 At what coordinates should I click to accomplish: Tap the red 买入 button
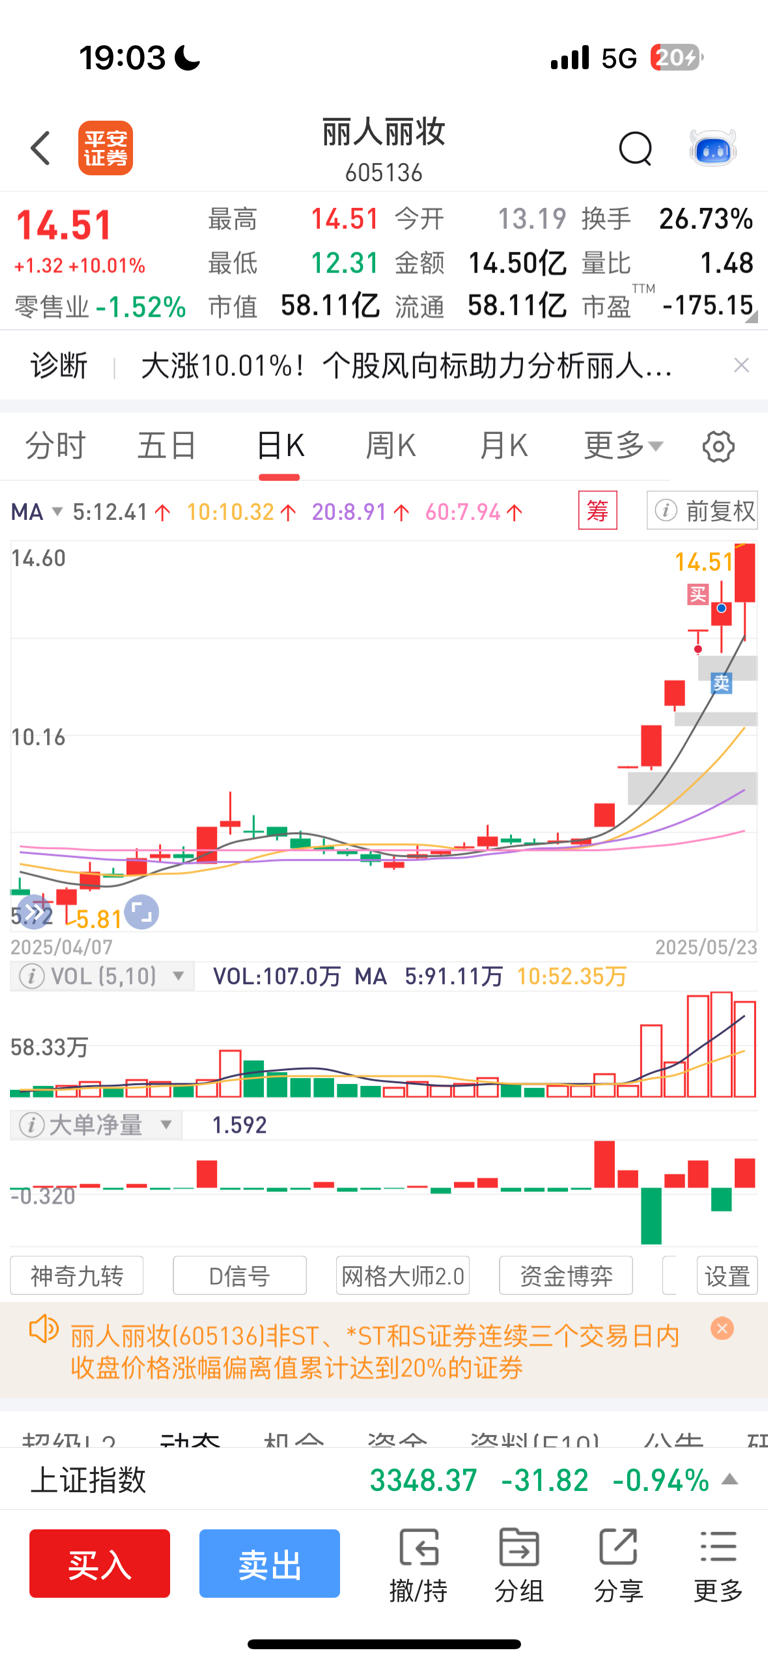tap(99, 1563)
